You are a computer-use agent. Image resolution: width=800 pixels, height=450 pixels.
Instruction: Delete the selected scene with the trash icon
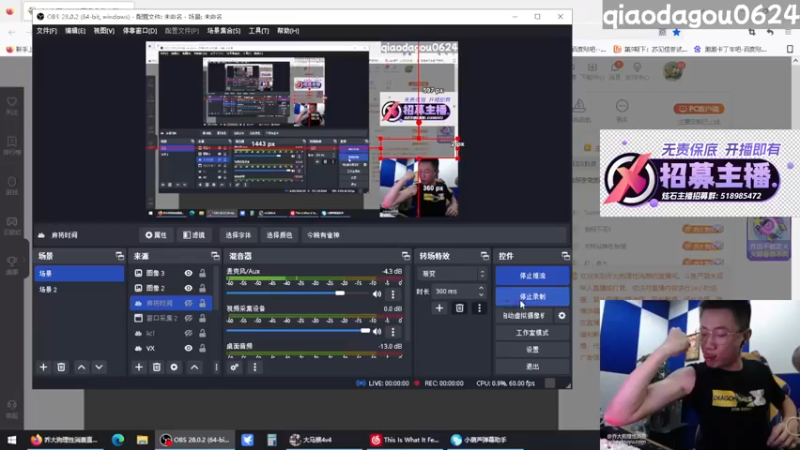pos(61,367)
